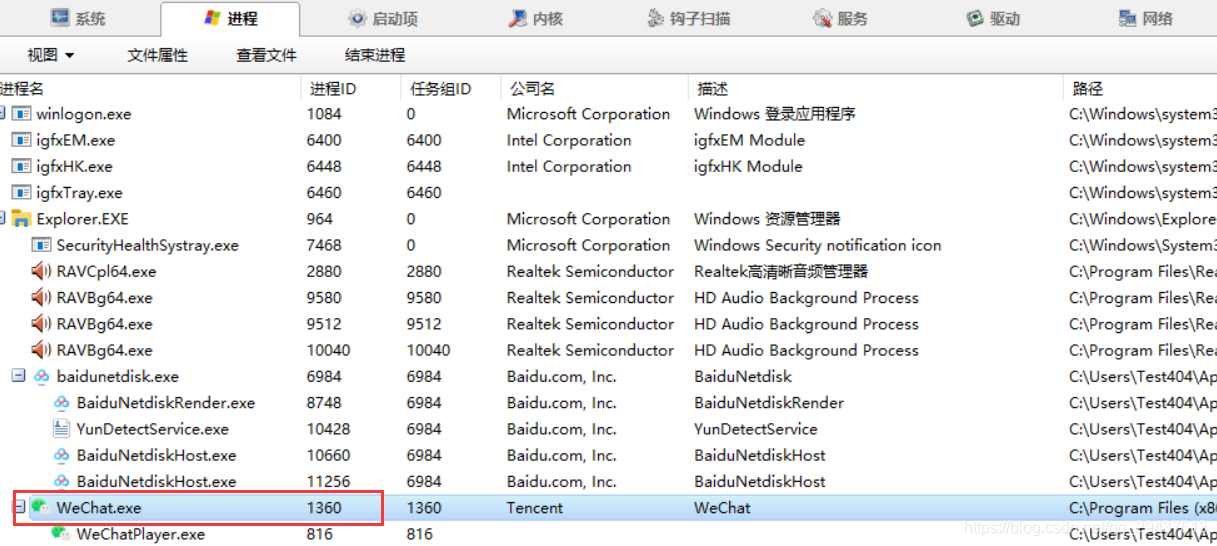Click 'WeChat' description cell
The width and height of the screenshot is (1217, 546).
(x=722, y=508)
